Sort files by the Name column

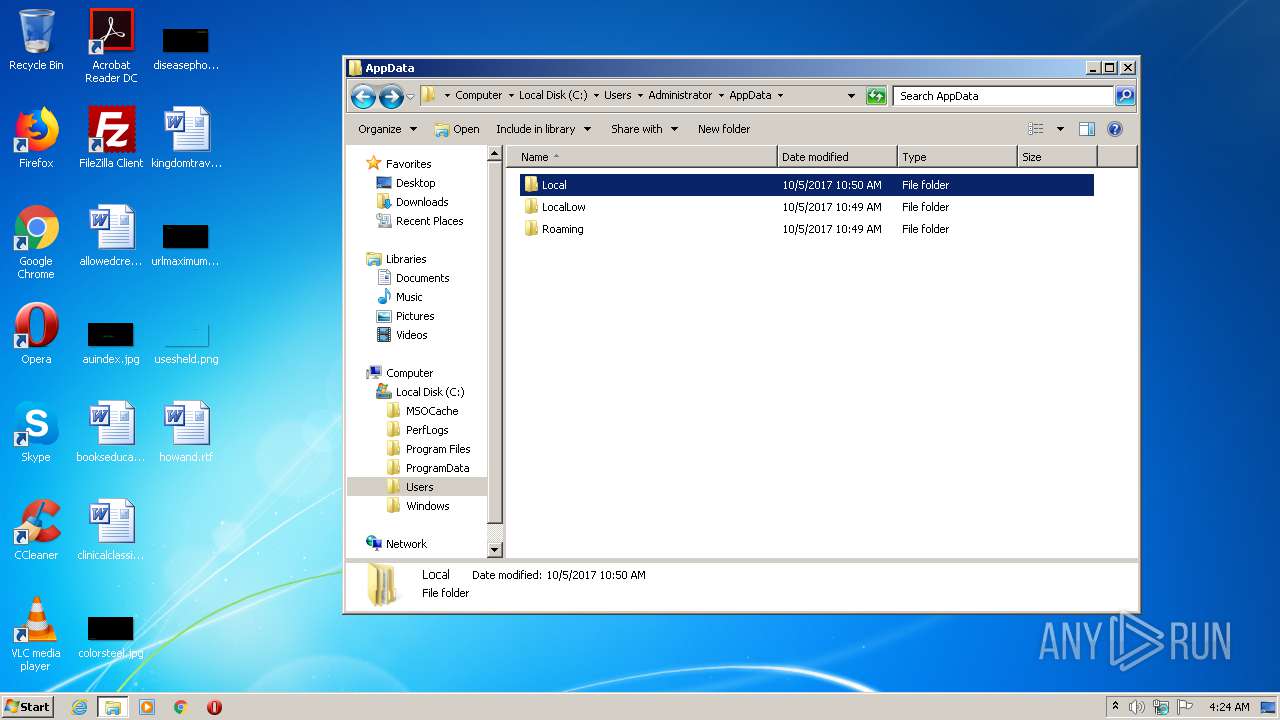coord(641,157)
